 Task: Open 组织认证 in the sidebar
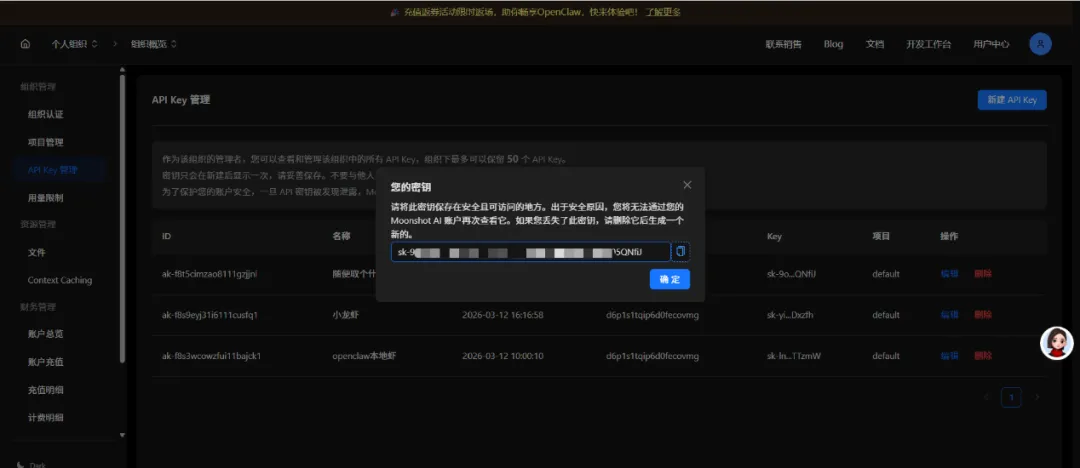(x=45, y=114)
